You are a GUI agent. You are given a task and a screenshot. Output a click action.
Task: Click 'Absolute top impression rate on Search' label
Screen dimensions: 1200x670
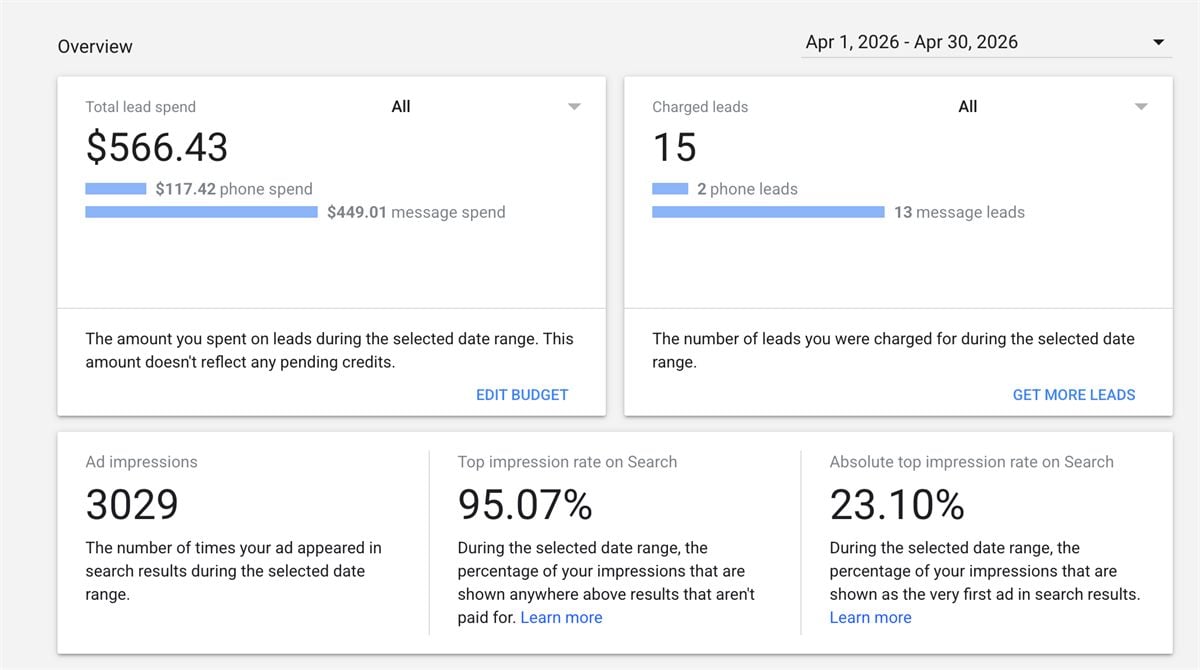(x=971, y=462)
